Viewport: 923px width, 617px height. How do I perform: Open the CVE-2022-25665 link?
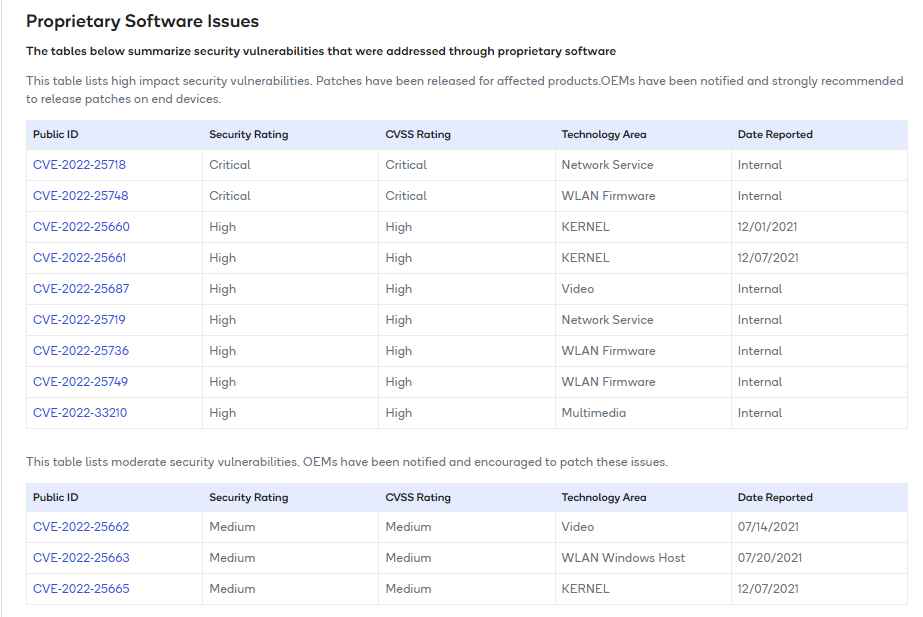tap(81, 589)
